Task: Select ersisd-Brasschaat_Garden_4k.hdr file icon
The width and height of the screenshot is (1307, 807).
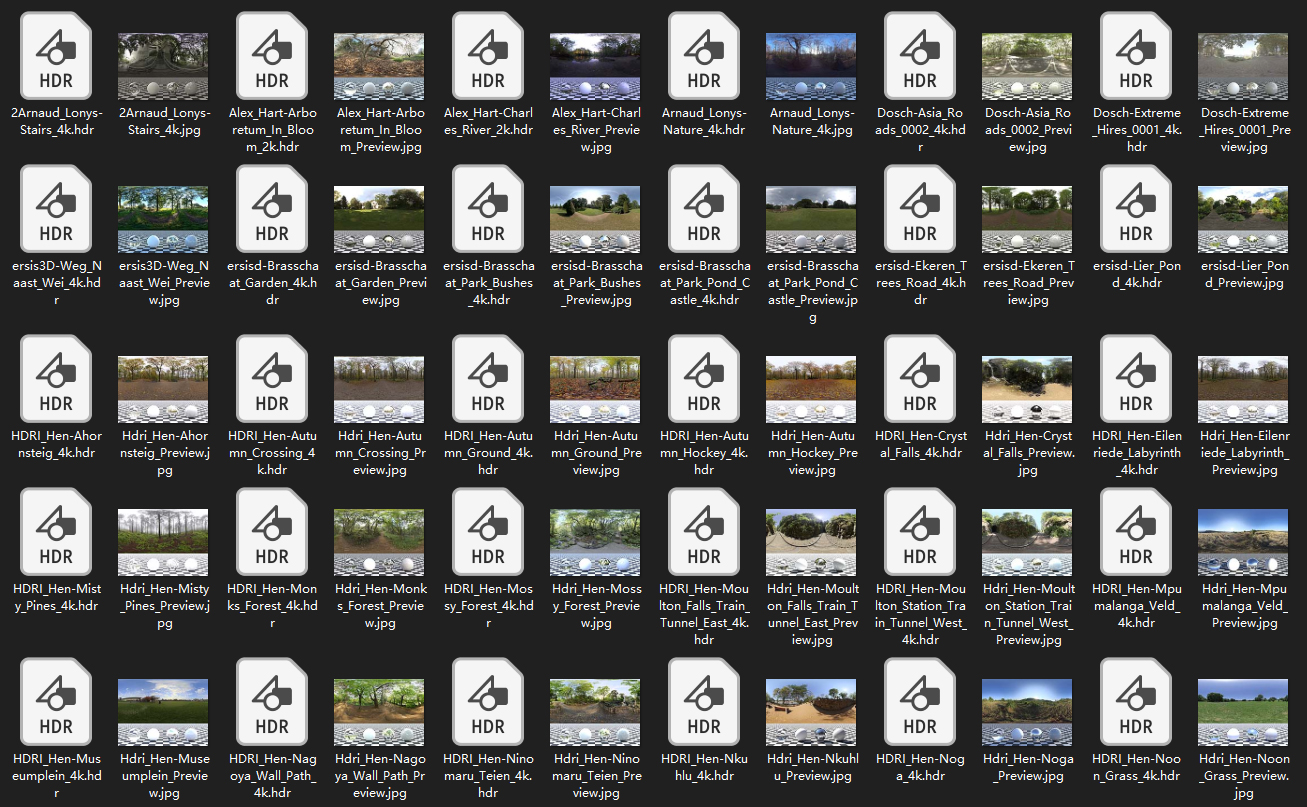Action: point(272,210)
